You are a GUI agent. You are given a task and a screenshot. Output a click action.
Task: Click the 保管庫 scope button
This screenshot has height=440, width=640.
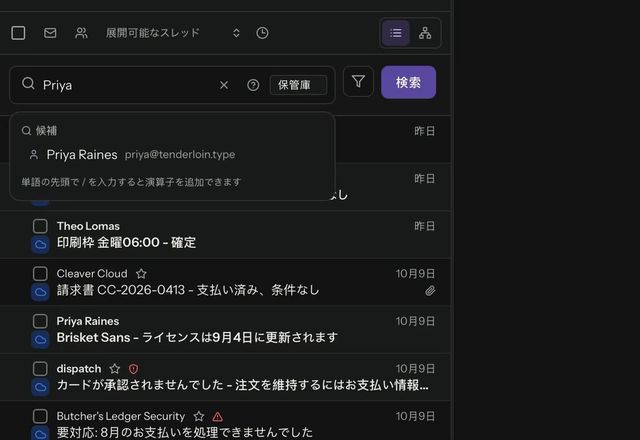point(298,85)
